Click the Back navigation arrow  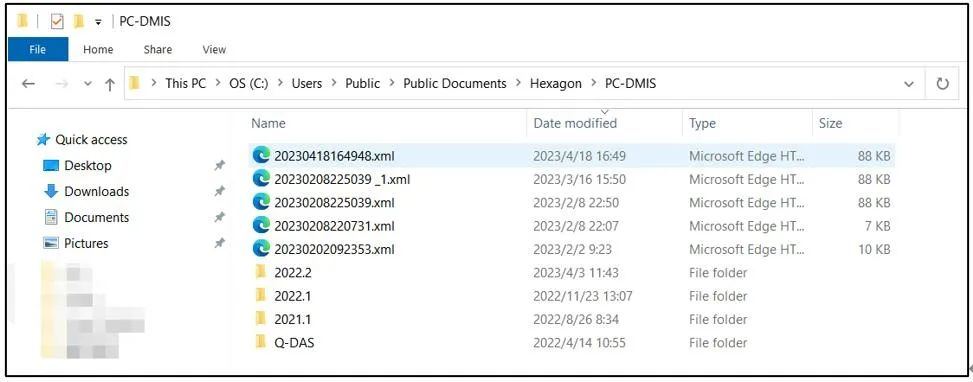28,84
